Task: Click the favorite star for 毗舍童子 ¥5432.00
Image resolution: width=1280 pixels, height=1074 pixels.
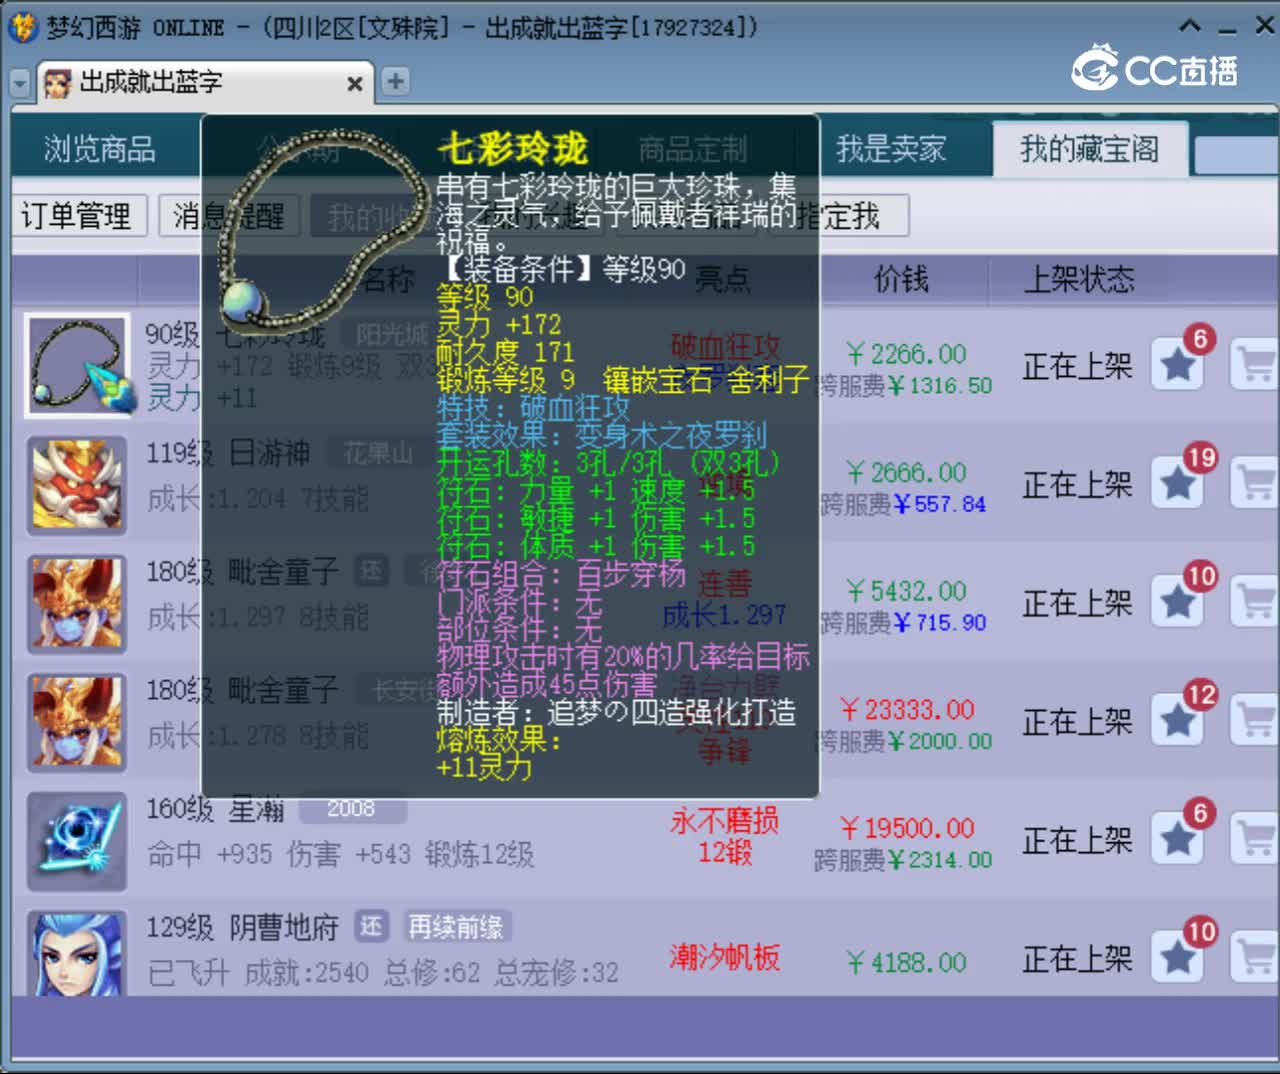Action: coord(1177,602)
